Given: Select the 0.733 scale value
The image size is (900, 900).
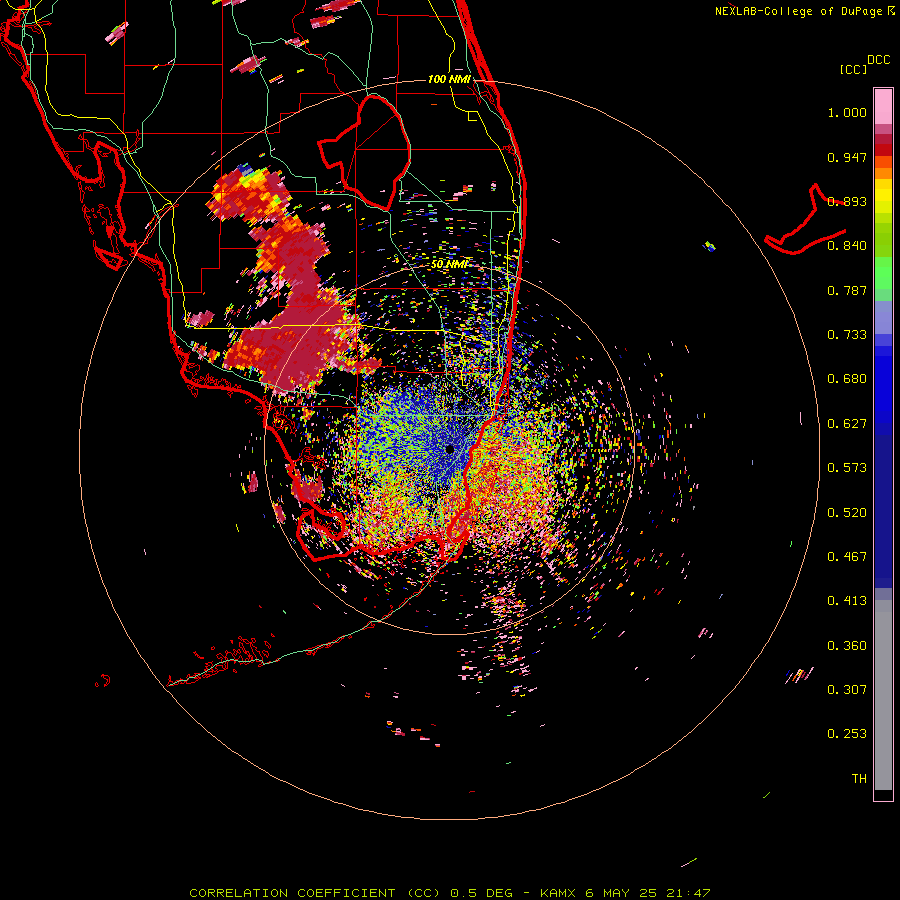Looking at the screenshot, I should 847,335.
